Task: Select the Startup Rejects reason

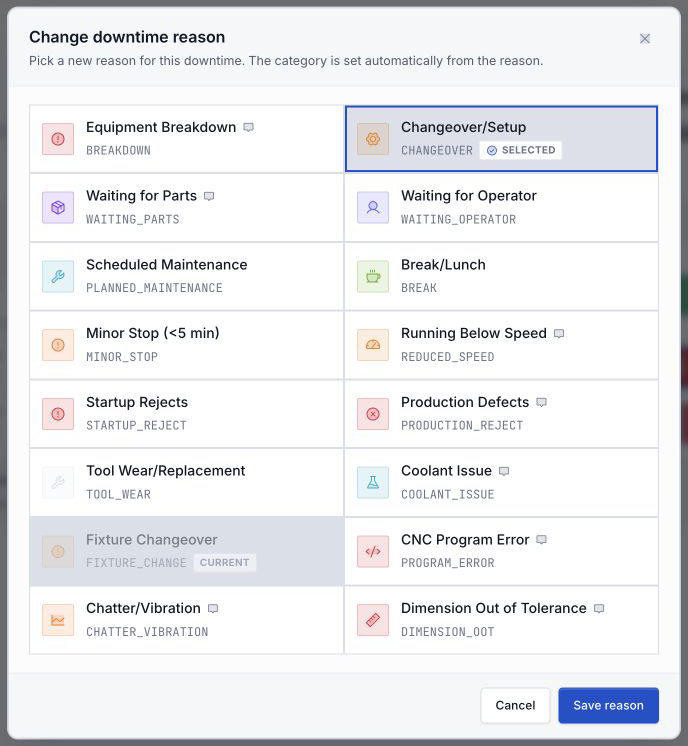Action: tap(187, 414)
